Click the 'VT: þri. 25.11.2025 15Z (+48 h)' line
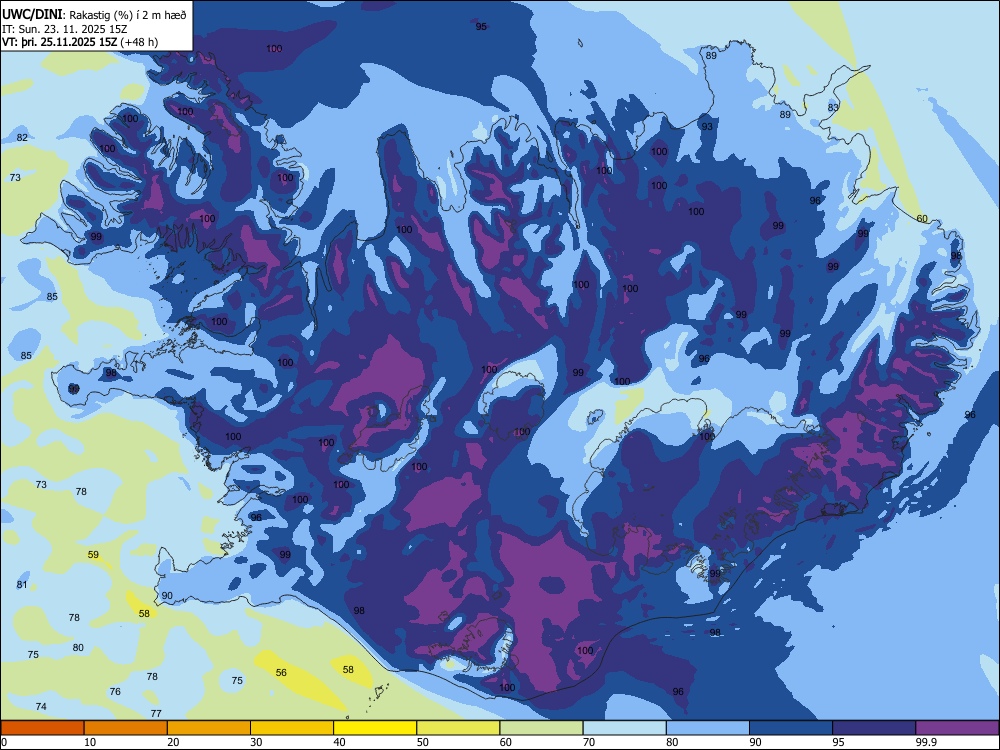Image resolution: width=1000 pixels, height=750 pixels. coord(80,42)
